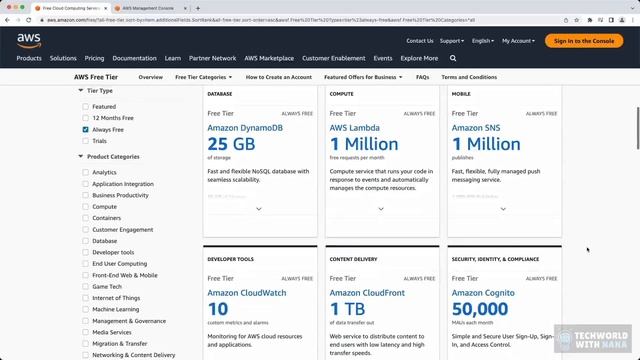Open Amazon DynamoDB offer link
This screenshot has height=360, width=640.
pyautogui.click(x=245, y=128)
